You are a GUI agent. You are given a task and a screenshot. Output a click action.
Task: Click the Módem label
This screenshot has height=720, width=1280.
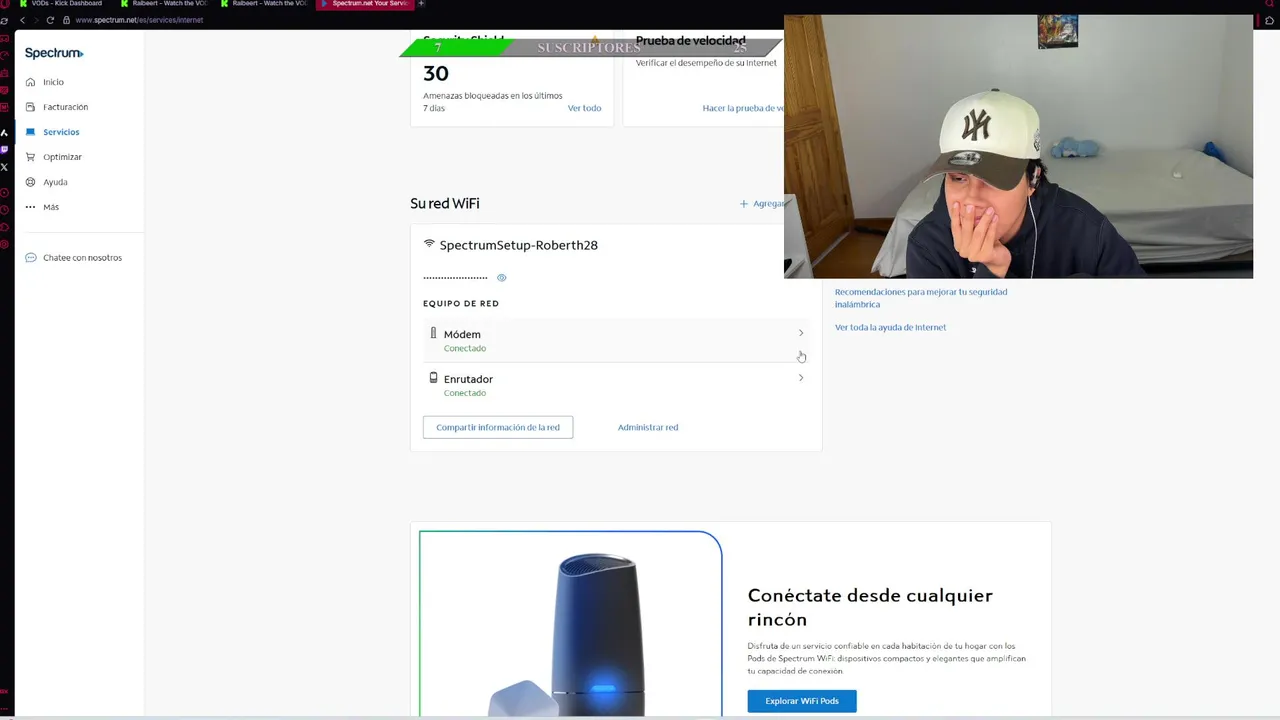point(462,334)
